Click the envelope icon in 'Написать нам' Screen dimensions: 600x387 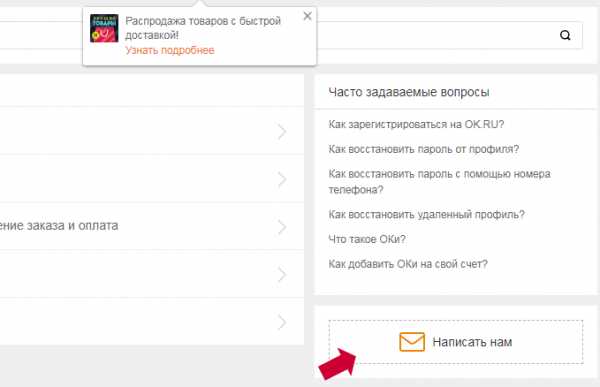pyautogui.click(x=412, y=342)
